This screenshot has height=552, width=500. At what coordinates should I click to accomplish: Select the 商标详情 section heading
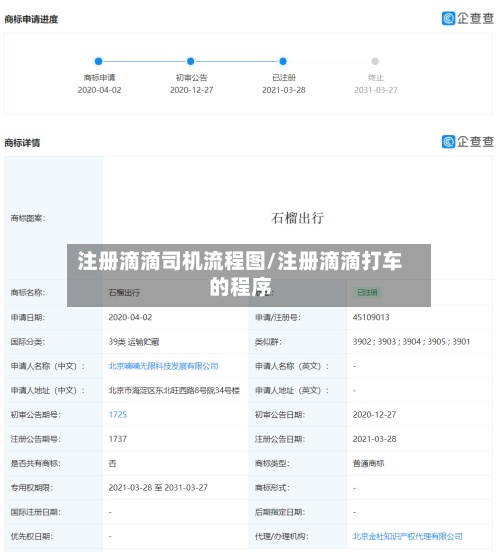[x=22, y=143]
